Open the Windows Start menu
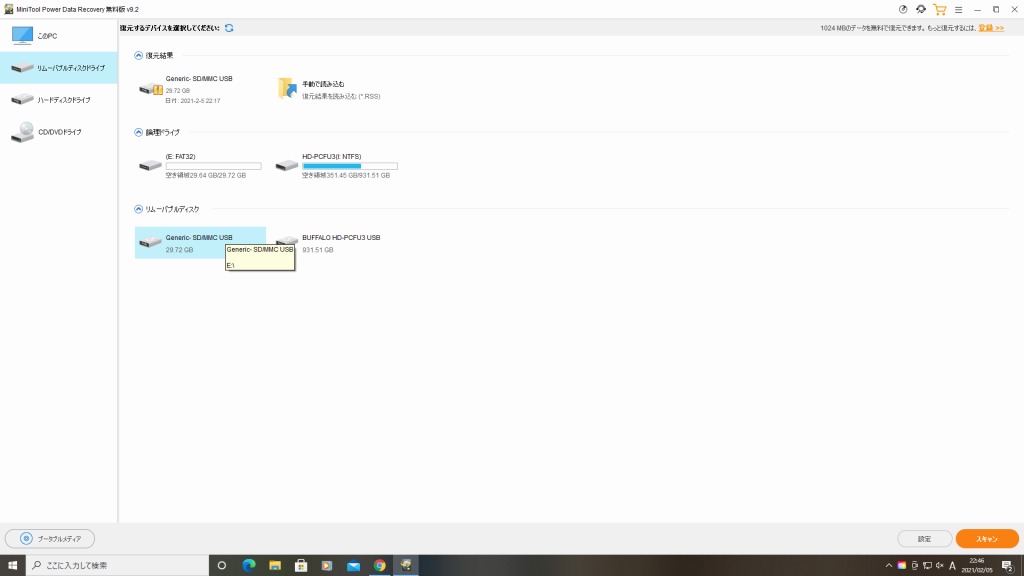This screenshot has height=576, width=1024. tap(12, 565)
